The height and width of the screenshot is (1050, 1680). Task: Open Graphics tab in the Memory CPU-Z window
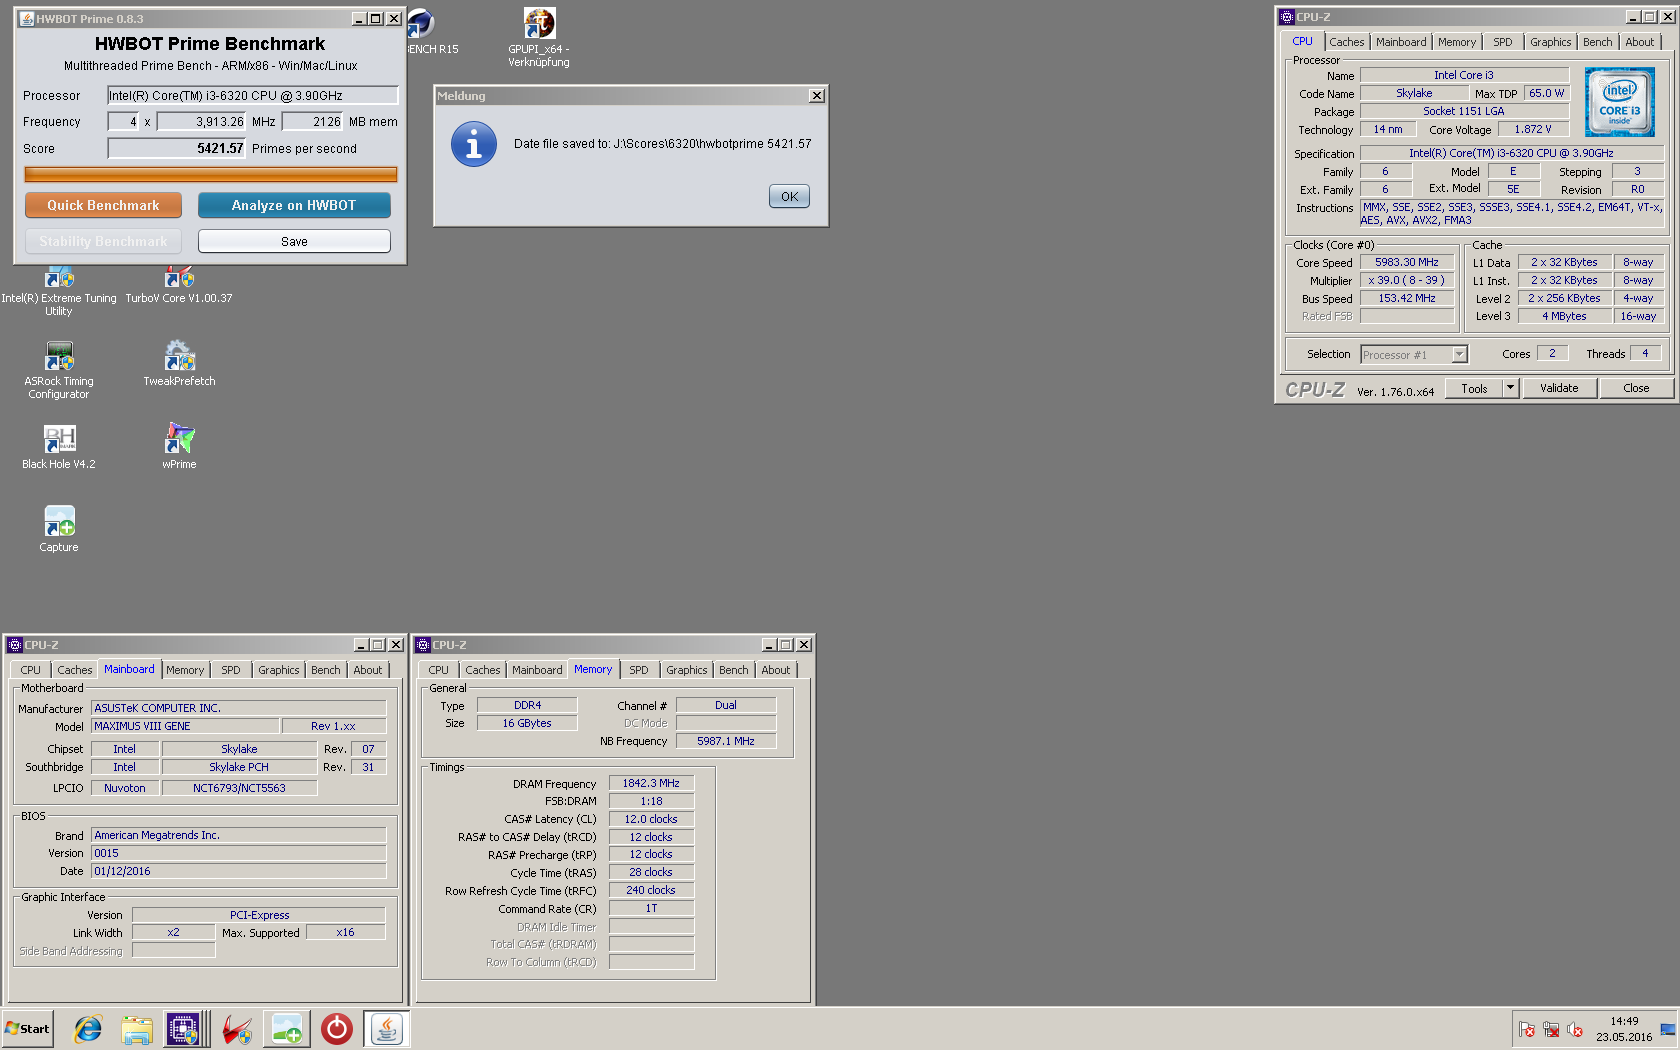coord(686,670)
